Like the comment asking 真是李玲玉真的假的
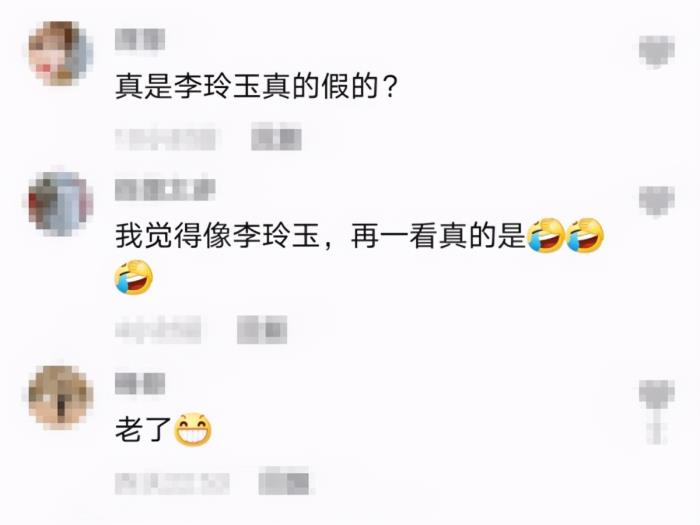Image resolution: width=700 pixels, height=525 pixels. coord(656,51)
